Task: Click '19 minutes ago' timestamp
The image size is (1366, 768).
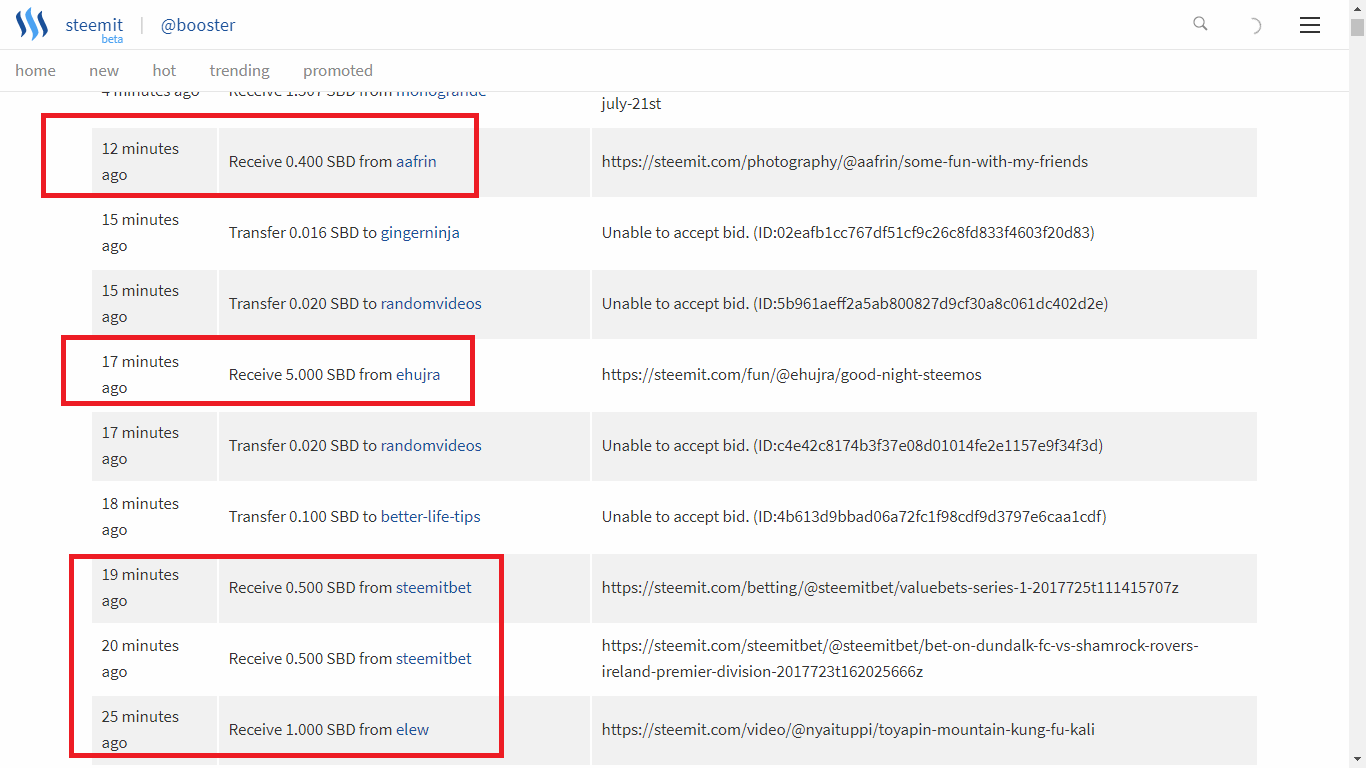Action: 140,587
